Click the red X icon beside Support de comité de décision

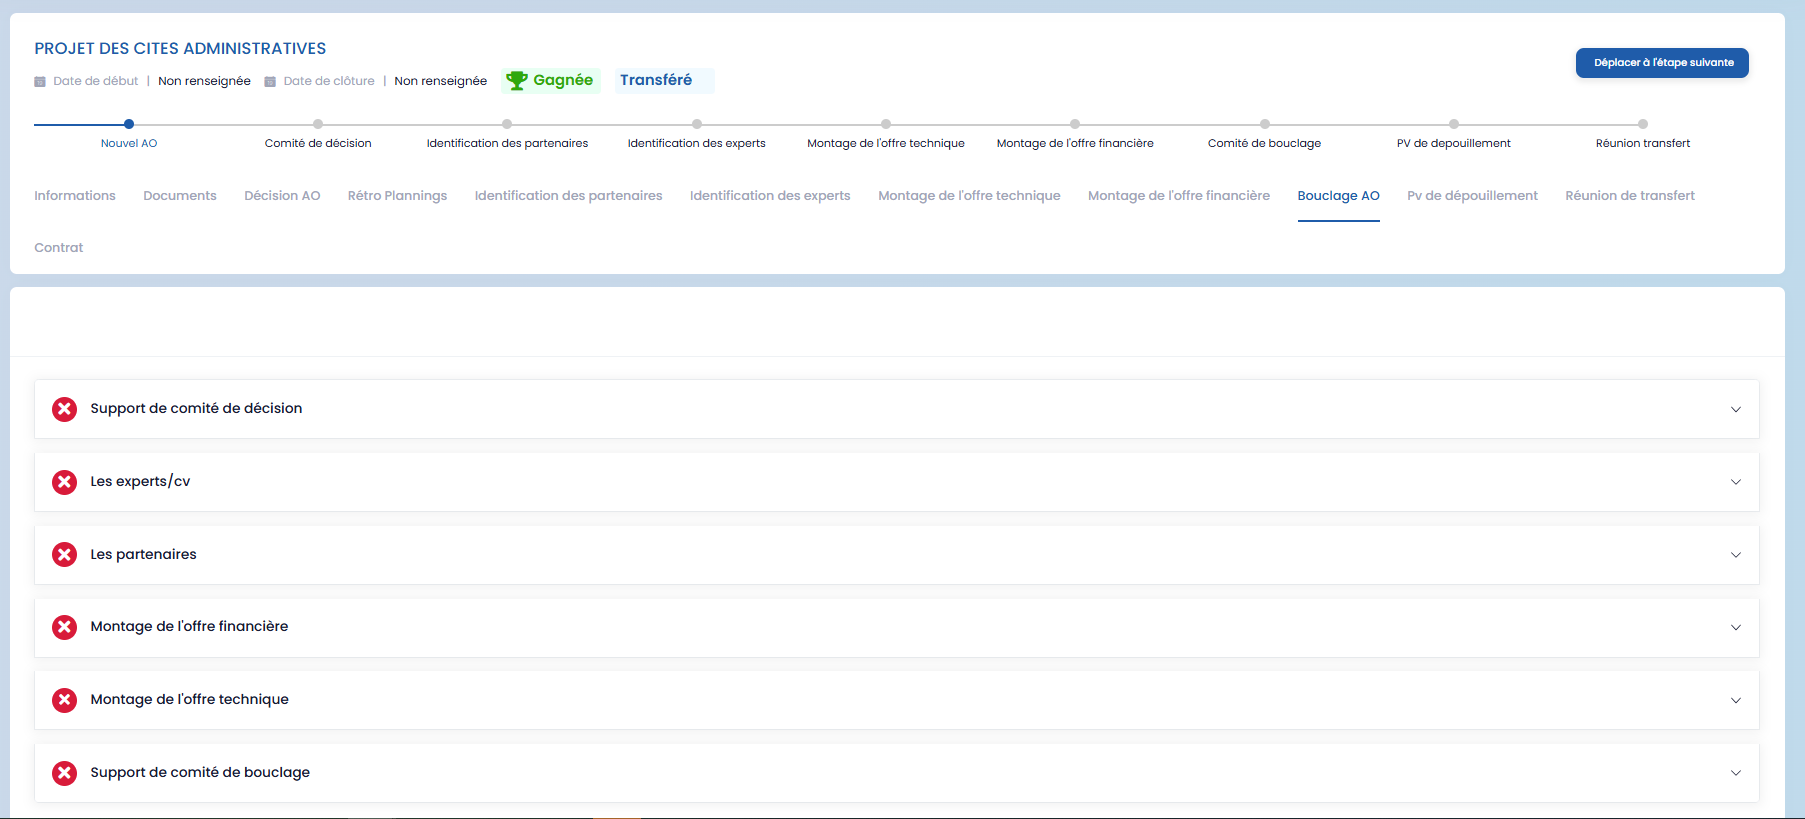(x=65, y=409)
